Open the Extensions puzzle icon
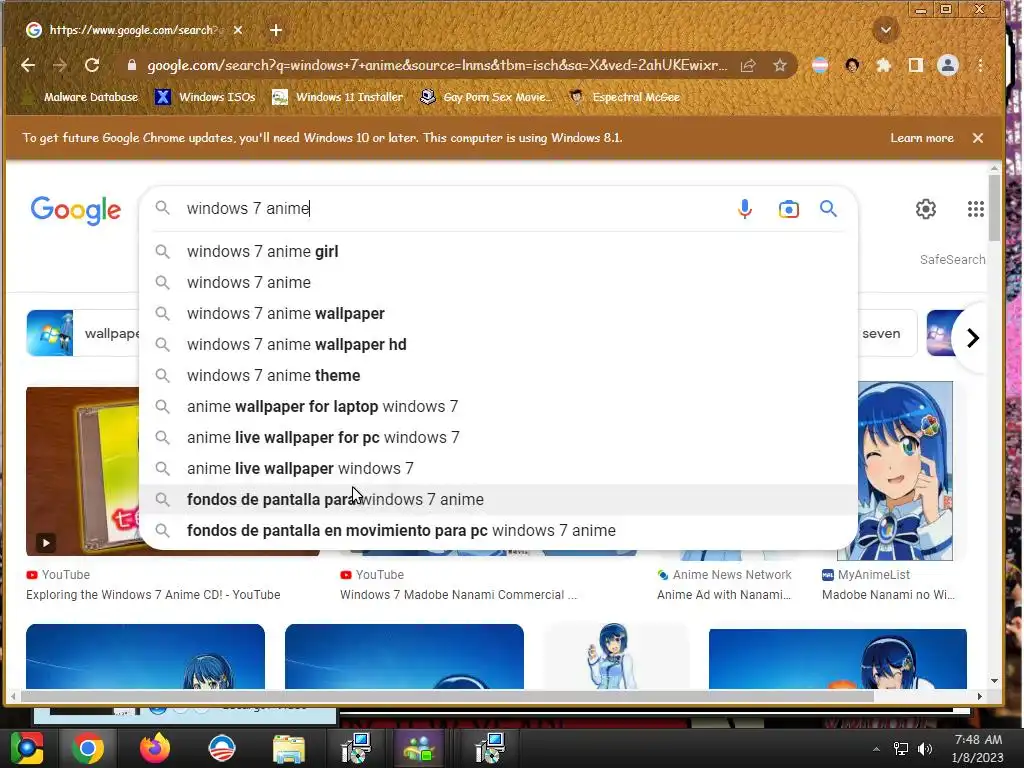Screen dimensions: 1024x768 click(x=884, y=65)
